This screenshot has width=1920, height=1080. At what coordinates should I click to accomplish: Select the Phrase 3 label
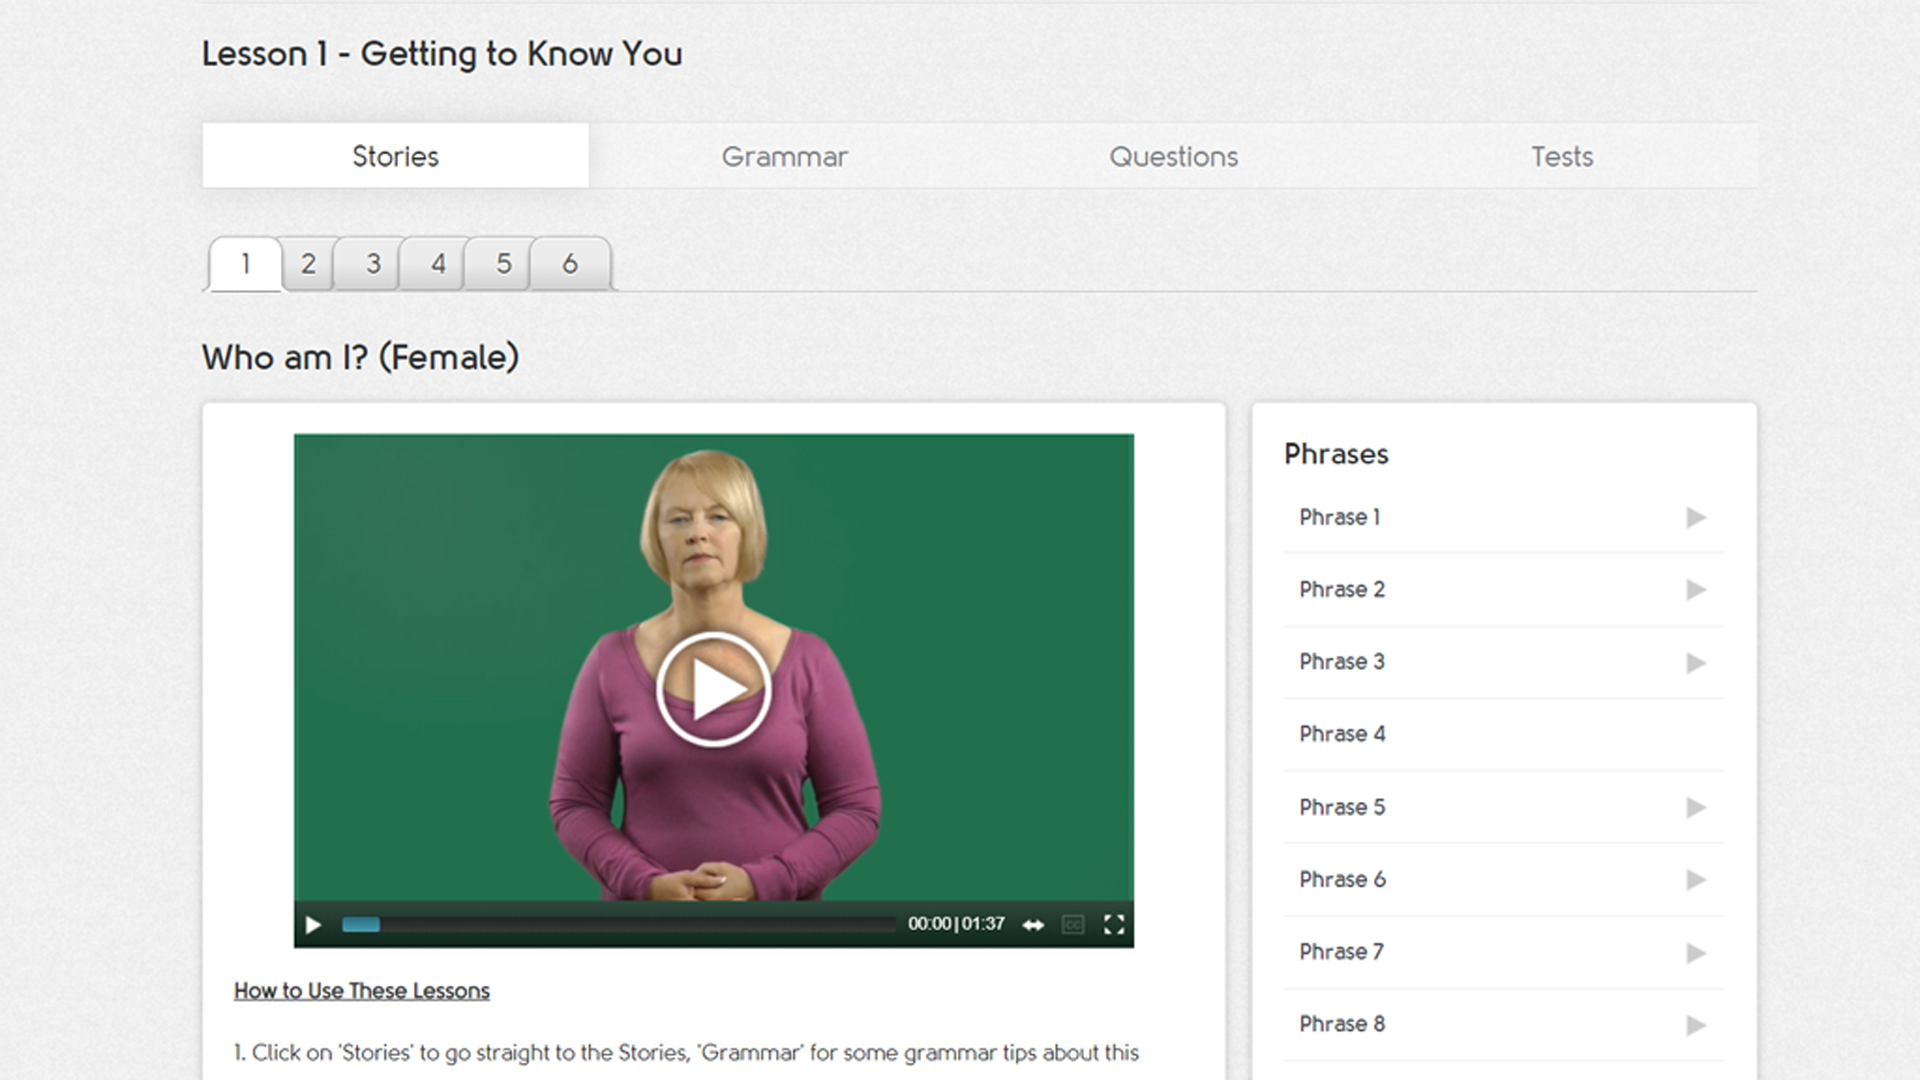point(1342,661)
